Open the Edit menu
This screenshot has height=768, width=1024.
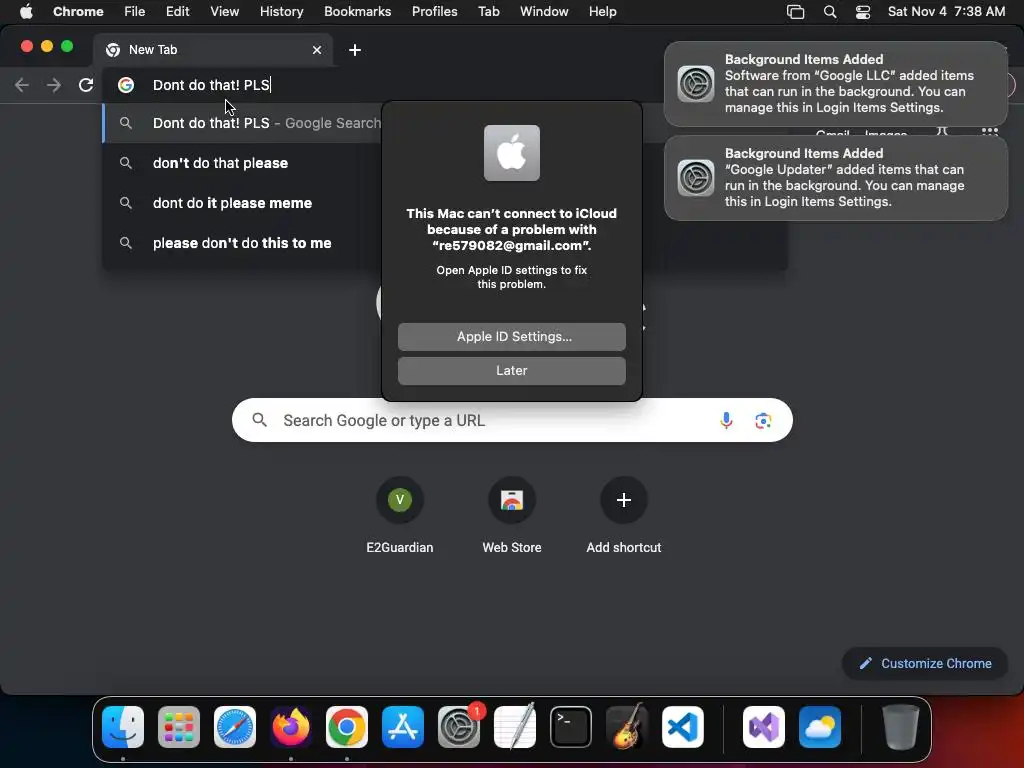[177, 11]
